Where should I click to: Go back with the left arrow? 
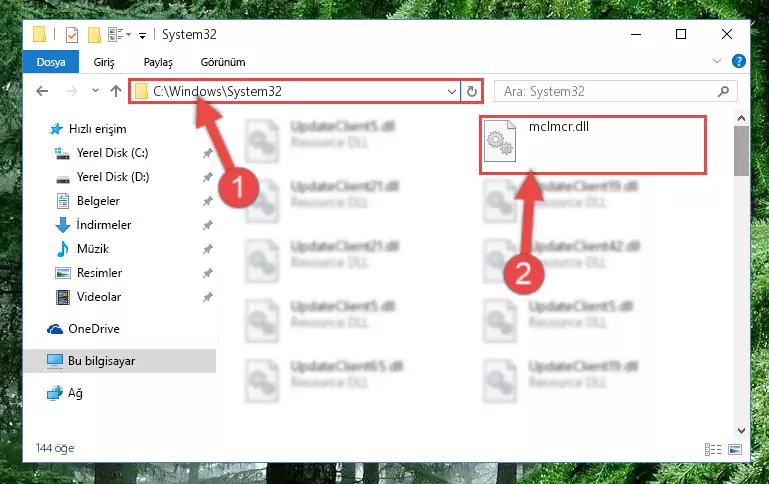click(x=42, y=91)
